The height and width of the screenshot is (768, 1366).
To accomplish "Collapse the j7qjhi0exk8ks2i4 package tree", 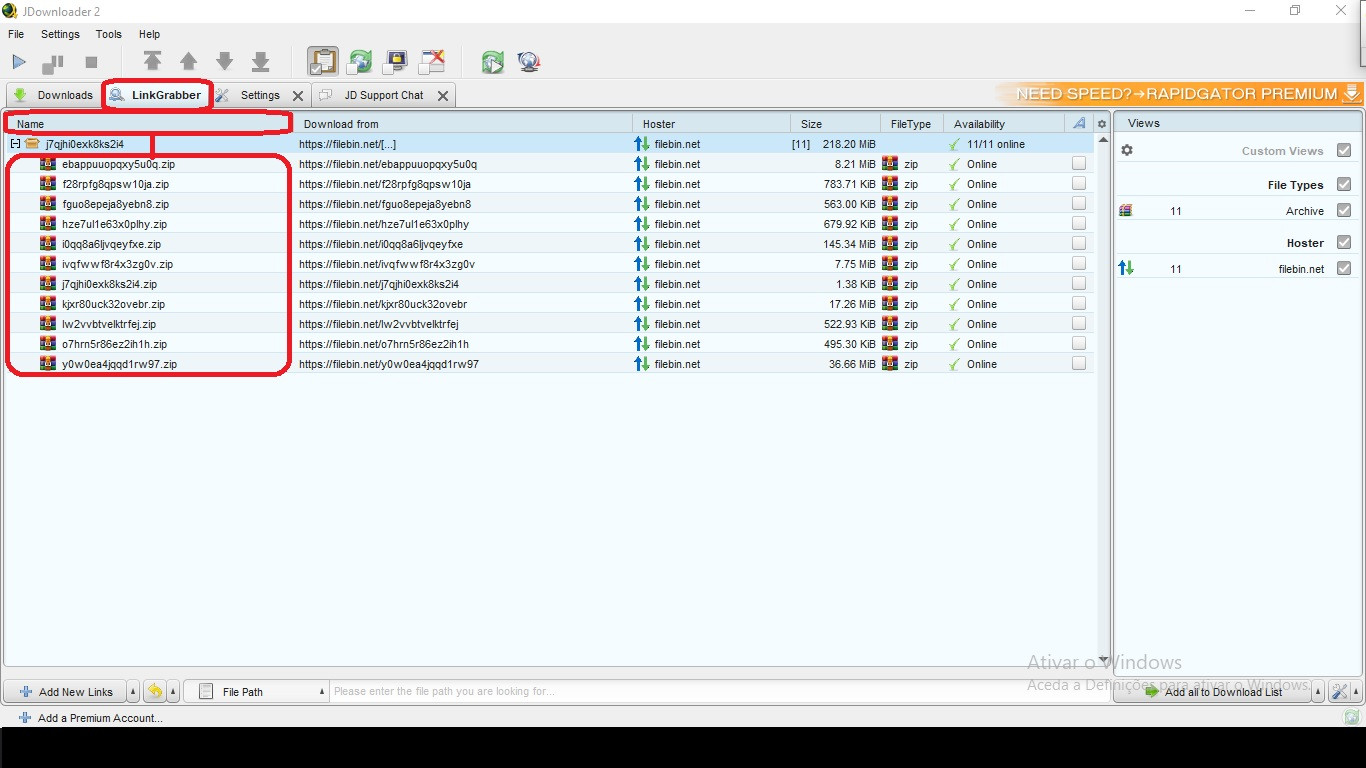I will (x=15, y=144).
